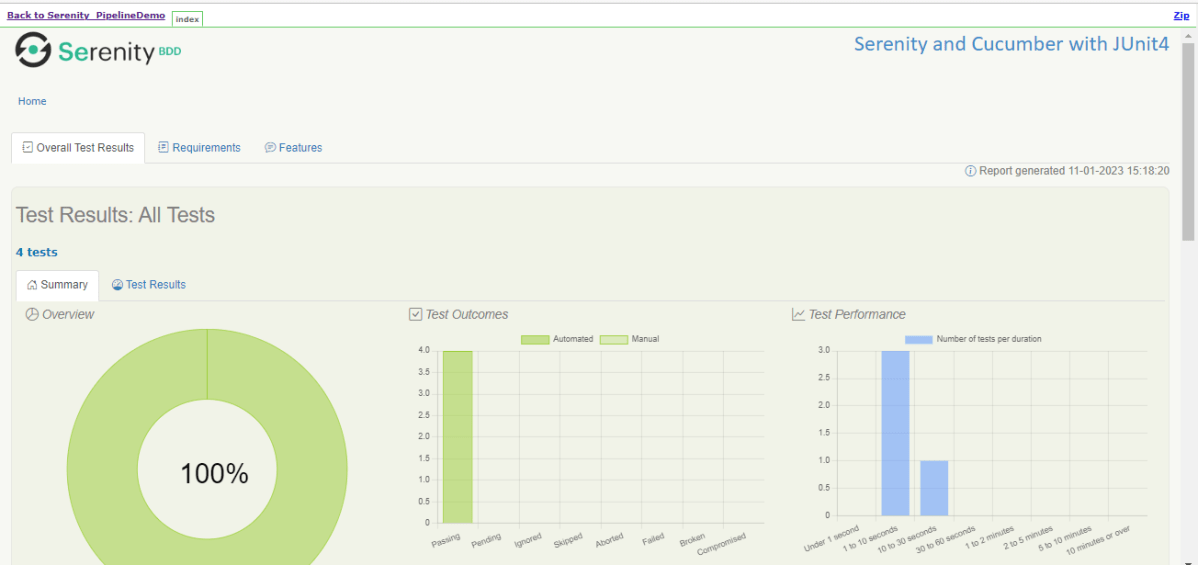Click the Home breadcrumb link
The height and width of the screenshot is (565, 1198).
tap(32, 101)
